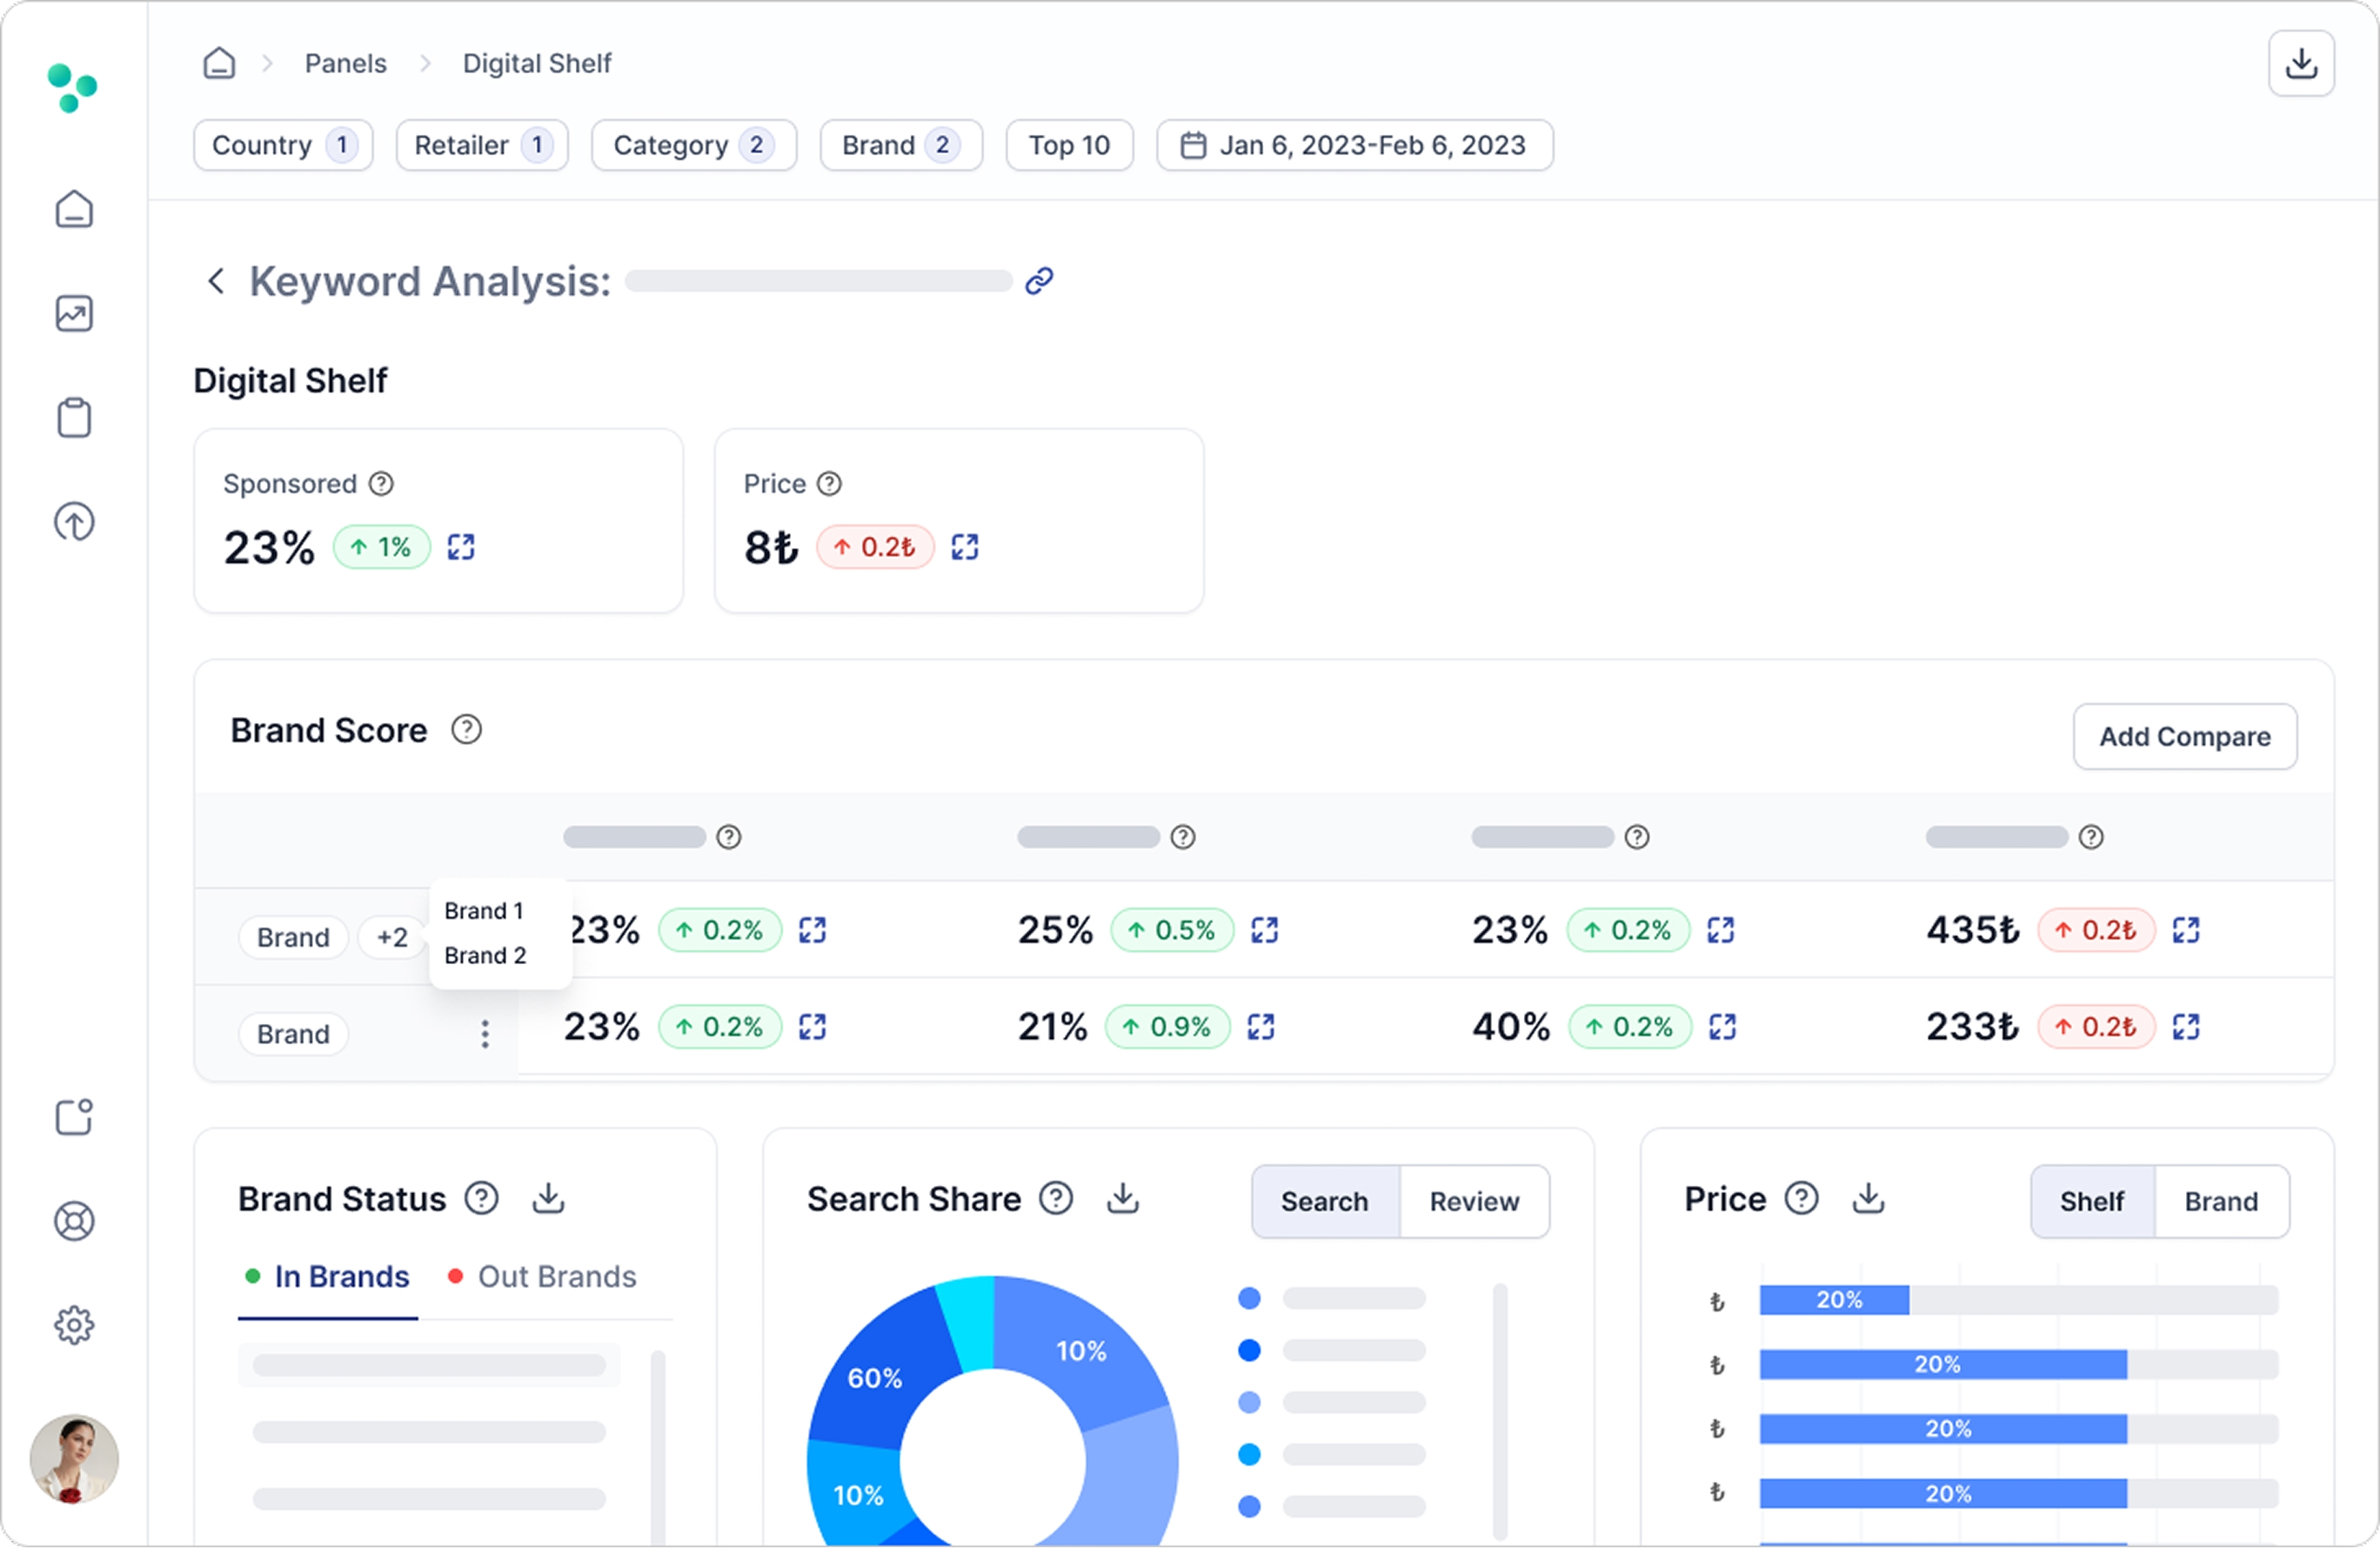Show help for the Price card at top

coord(829,484)
